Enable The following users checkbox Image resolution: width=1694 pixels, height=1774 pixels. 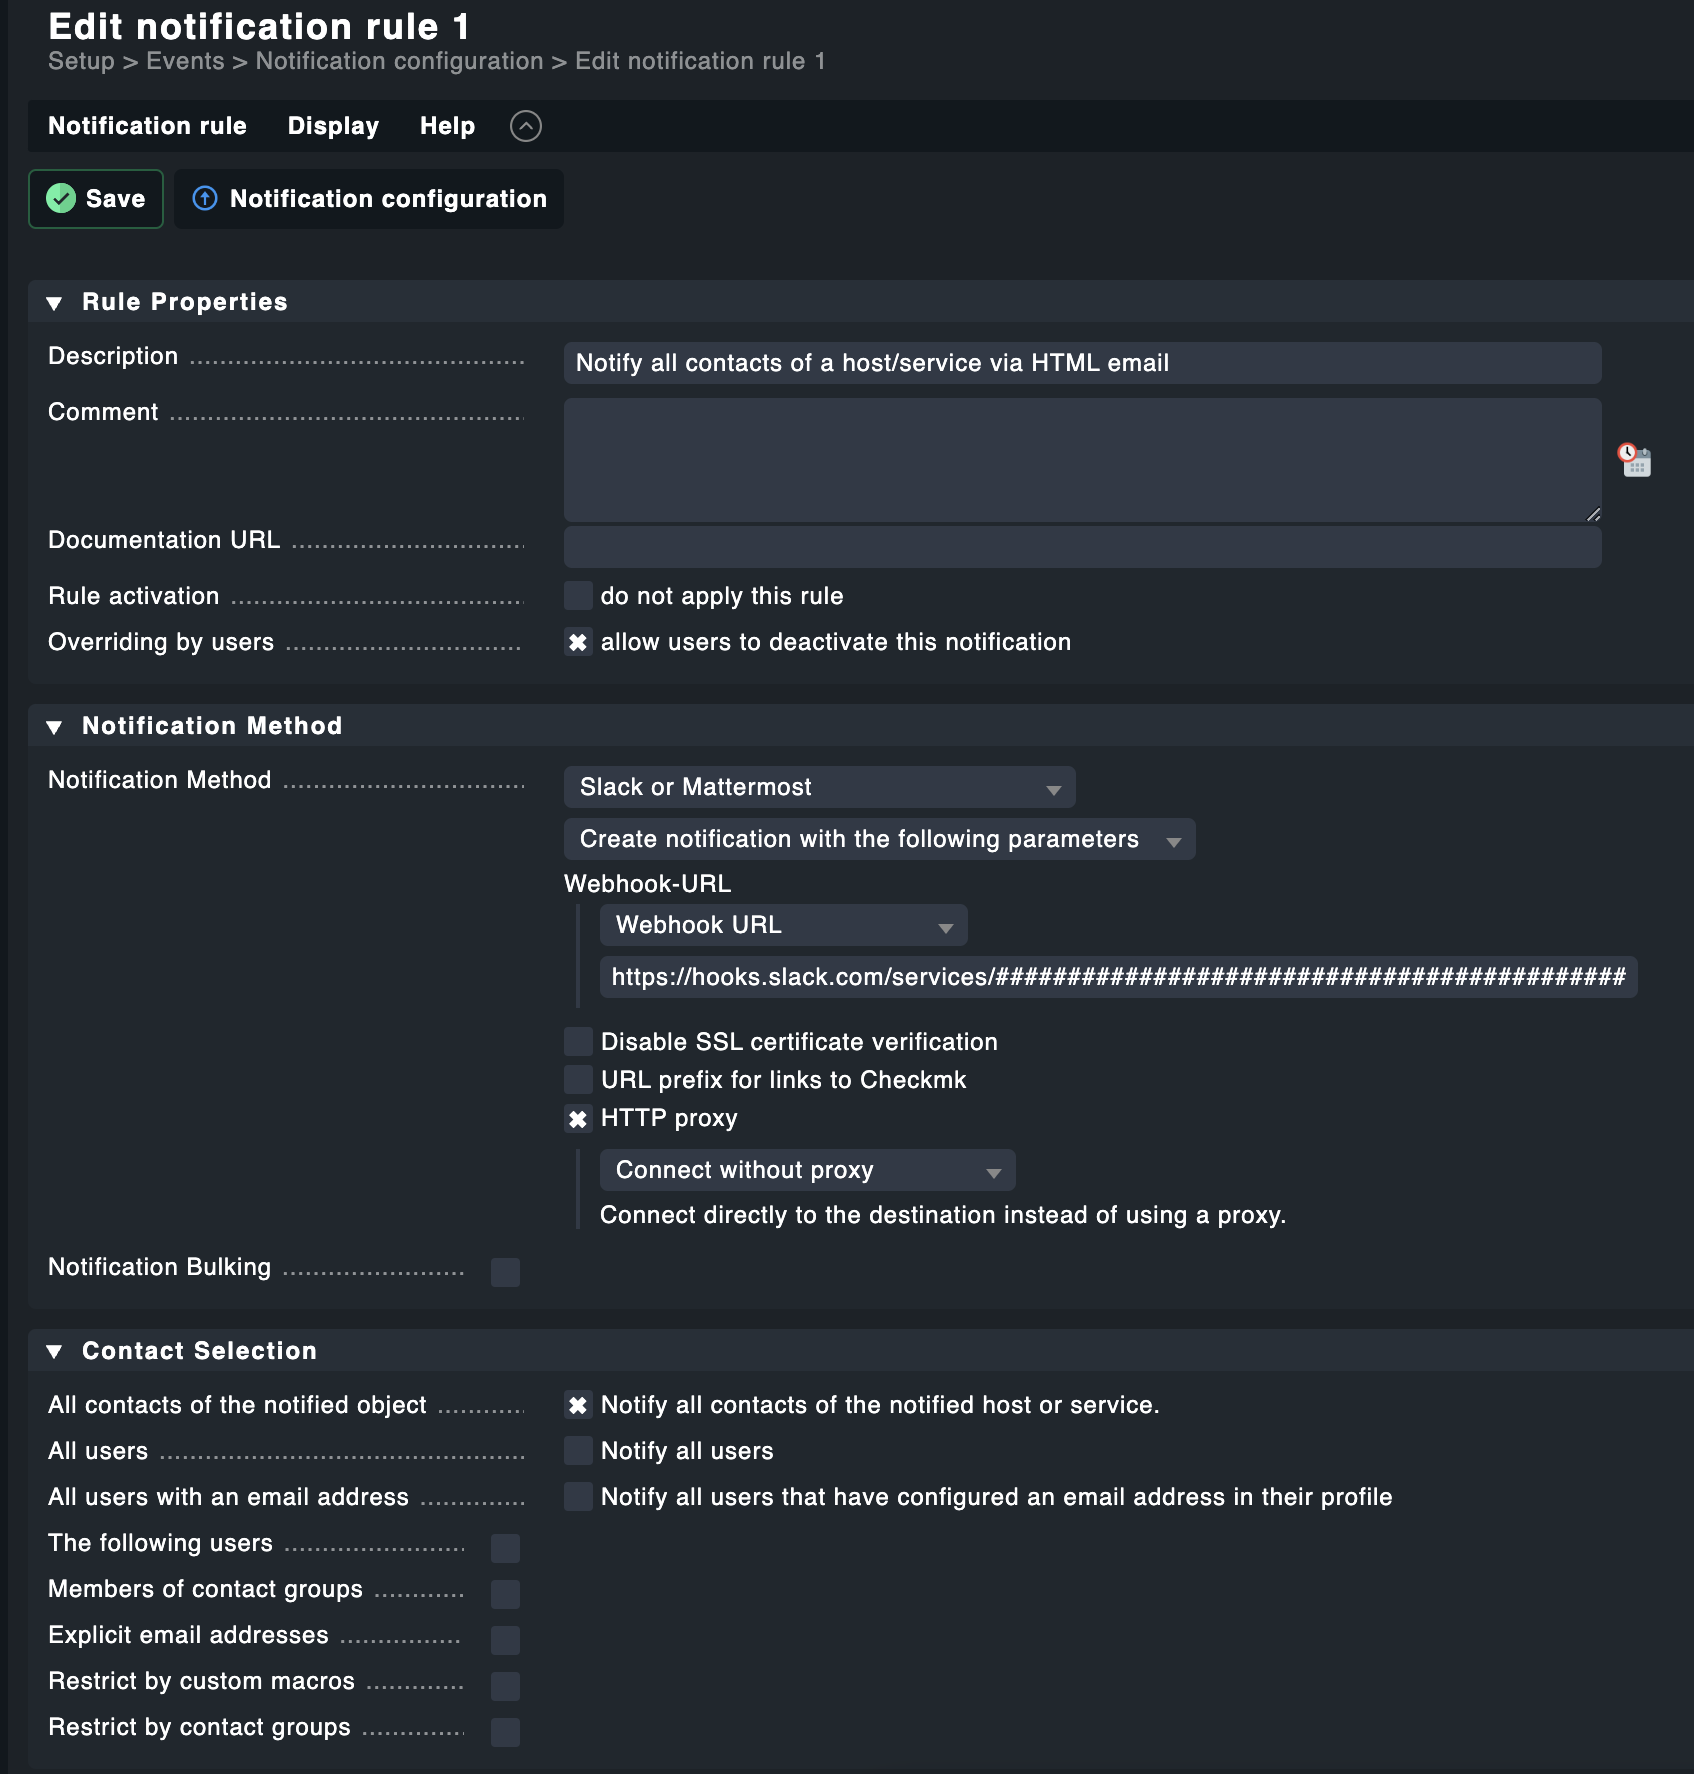pyautogui.click(x=505, y=1548)
